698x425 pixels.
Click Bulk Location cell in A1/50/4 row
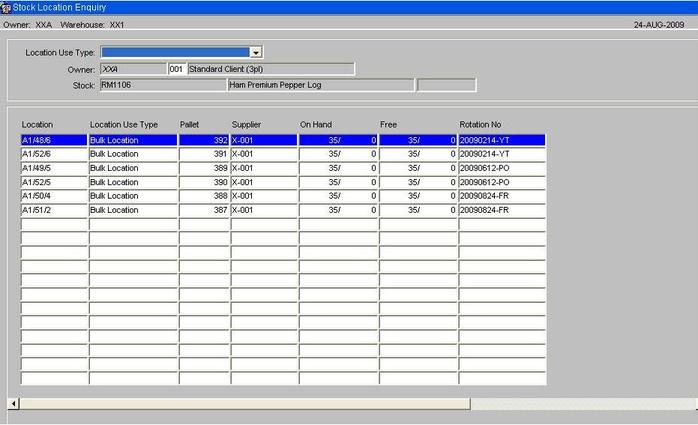tap(133, 196)
